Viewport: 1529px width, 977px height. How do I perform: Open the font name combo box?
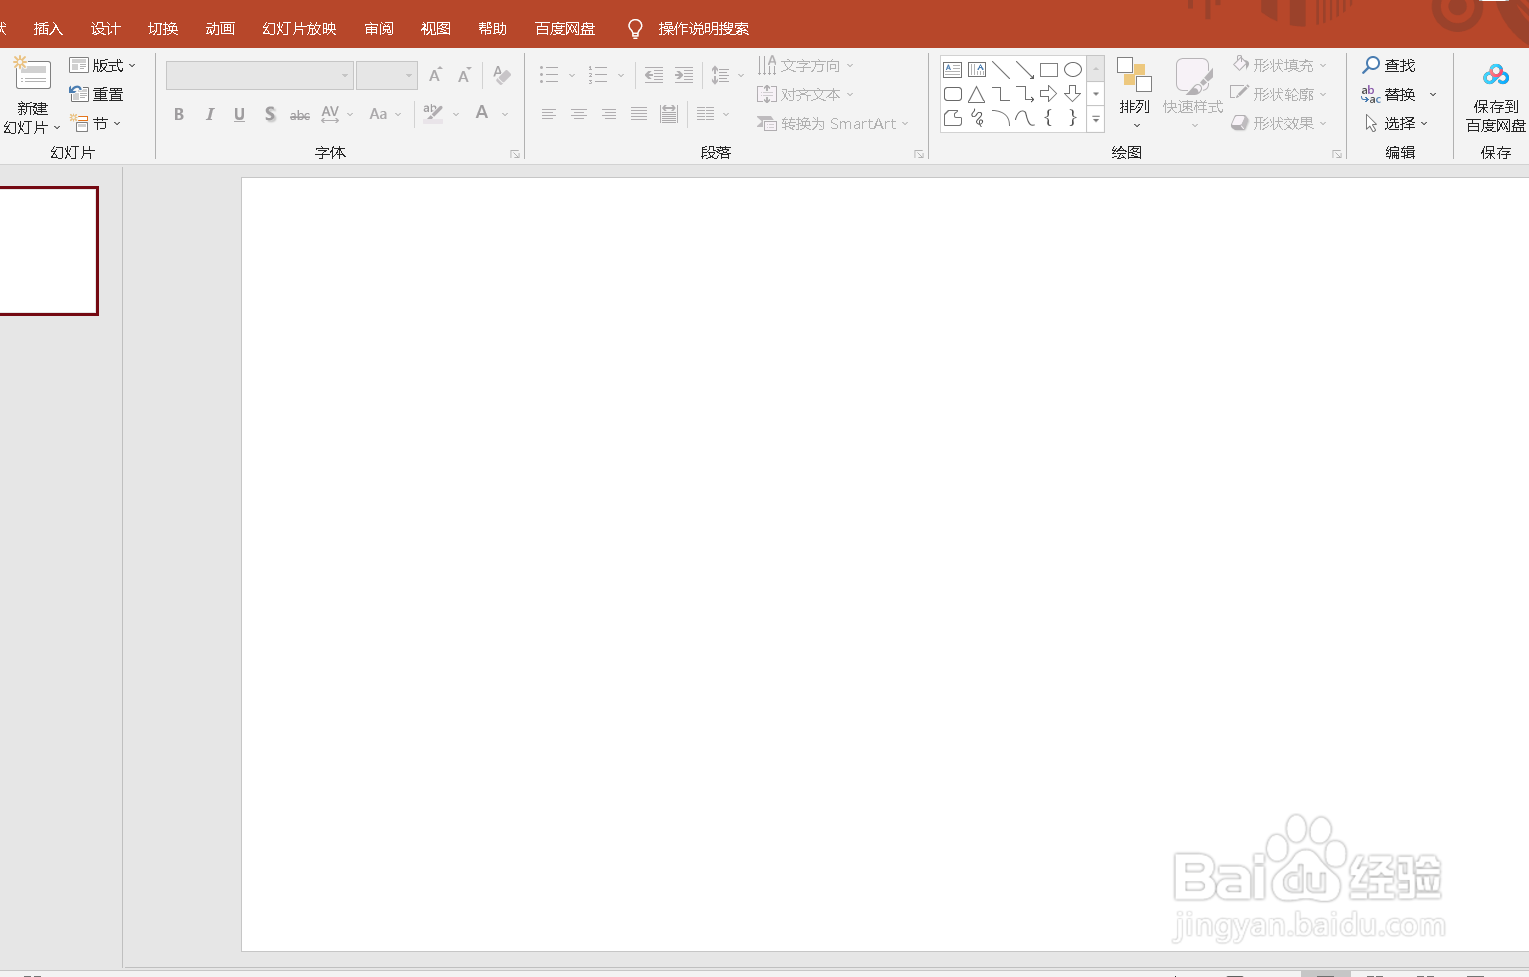pos(260,75)
